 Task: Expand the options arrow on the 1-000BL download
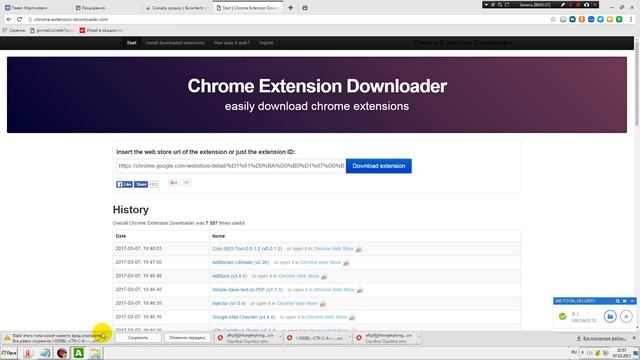[349, 338]
